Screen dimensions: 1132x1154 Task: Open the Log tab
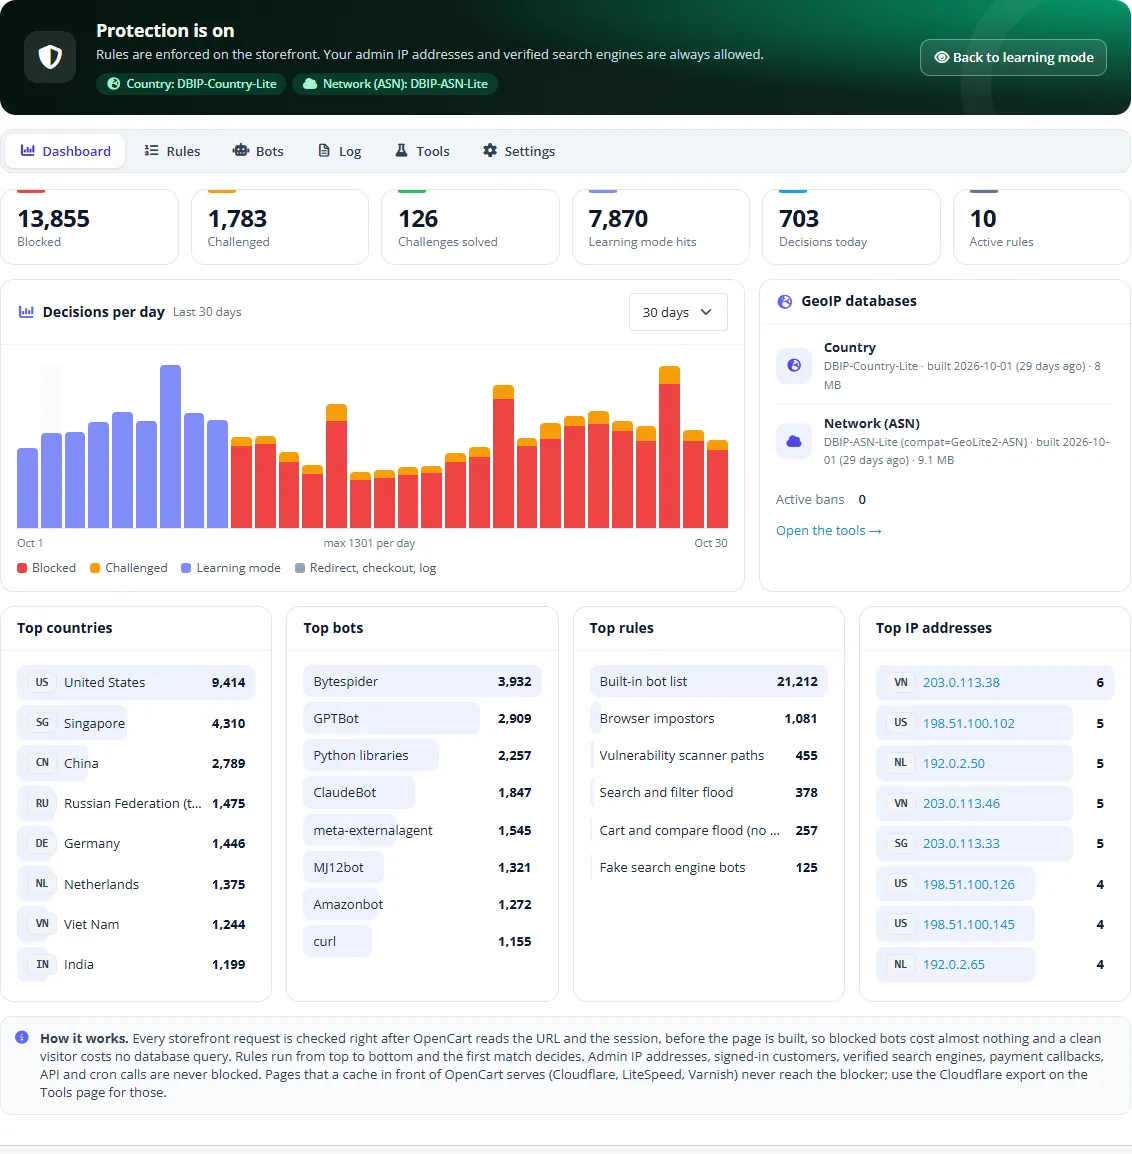tap(340, 151)
